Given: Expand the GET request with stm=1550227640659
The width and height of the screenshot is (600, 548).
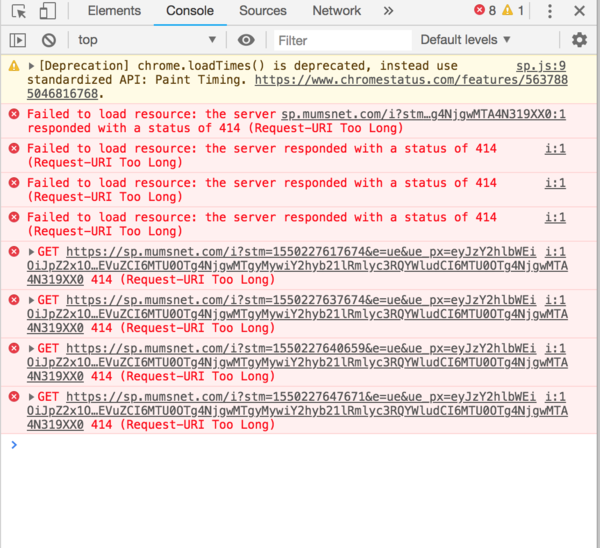Looking at the screenshot, I should click(x=31, y=348).
